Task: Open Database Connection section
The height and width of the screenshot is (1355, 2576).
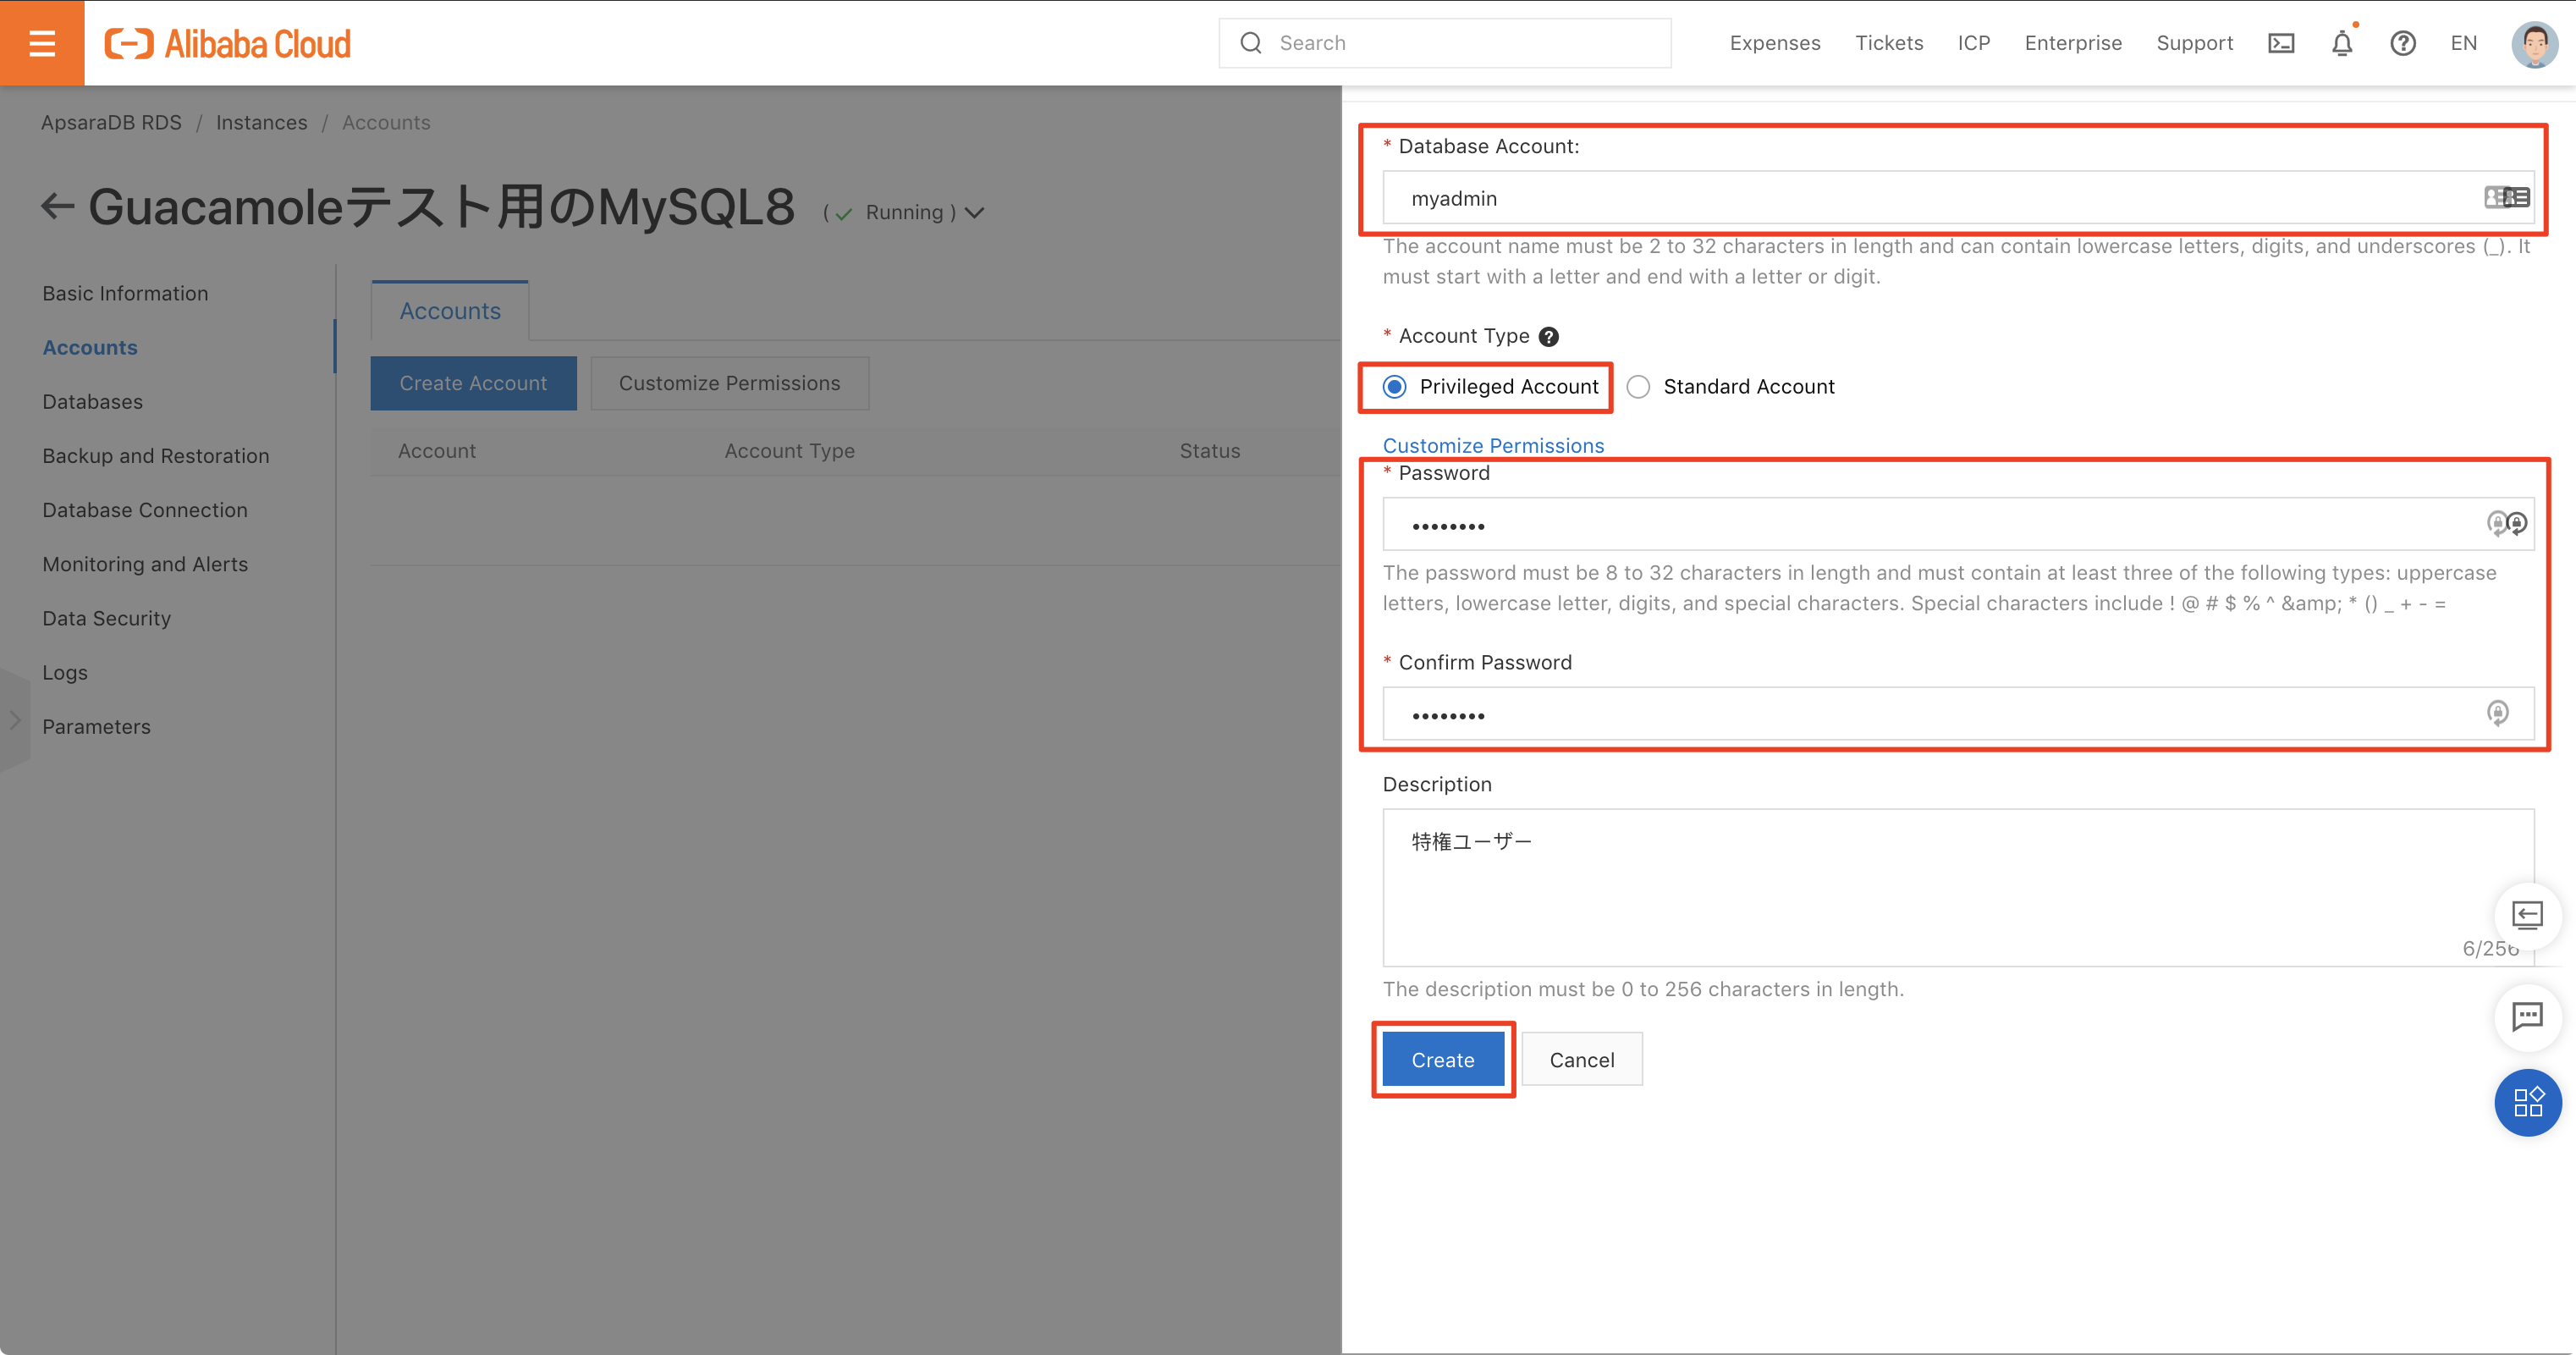Action: point(145,510)
